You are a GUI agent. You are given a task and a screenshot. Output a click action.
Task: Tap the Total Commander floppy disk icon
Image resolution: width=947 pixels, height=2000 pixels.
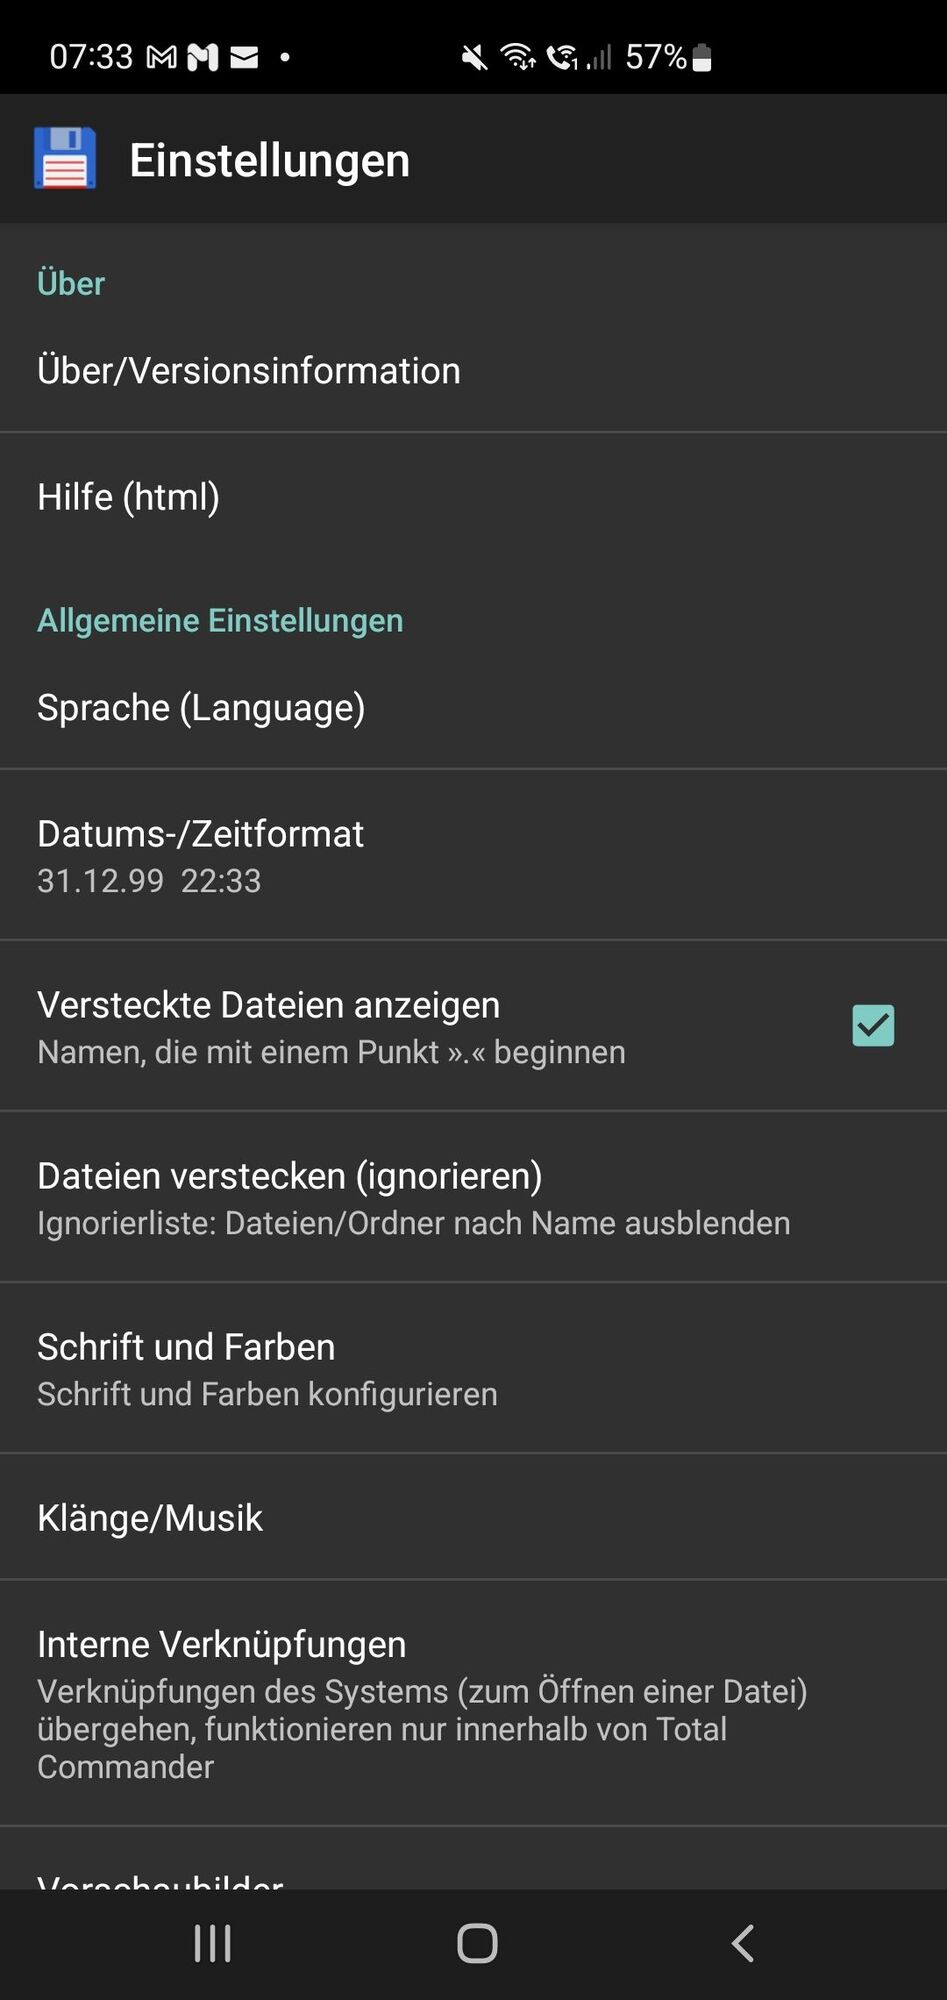point(65,158)
